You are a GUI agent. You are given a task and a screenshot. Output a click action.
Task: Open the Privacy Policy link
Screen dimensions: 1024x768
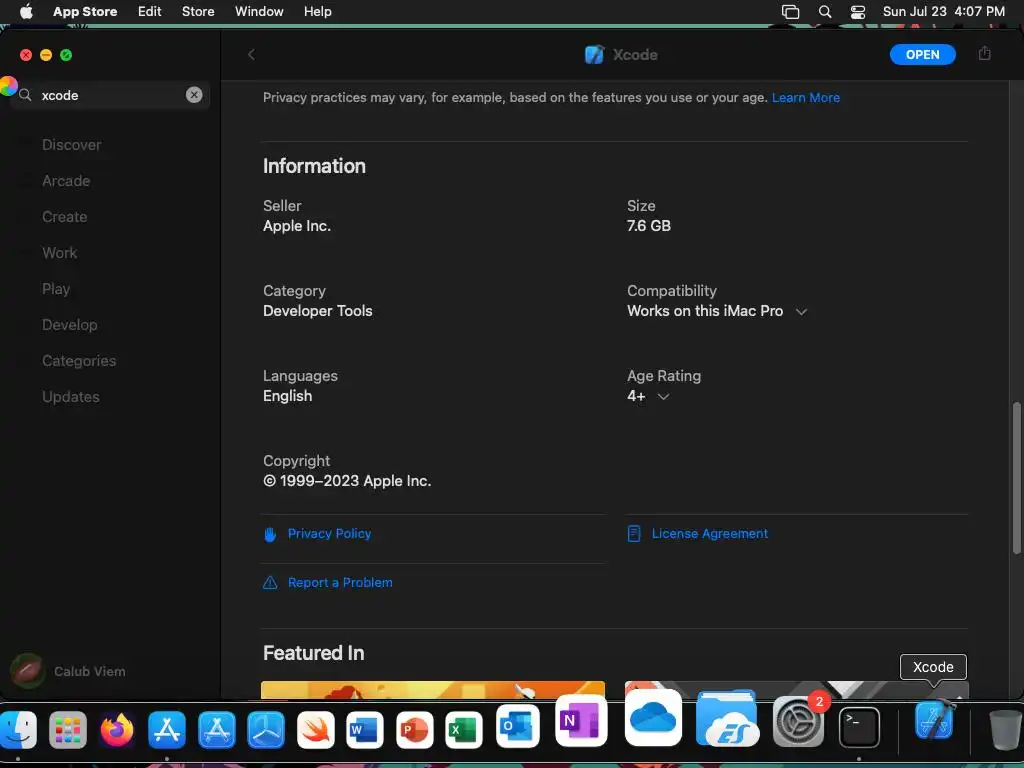pyautogui.click(x=329, y=534)
